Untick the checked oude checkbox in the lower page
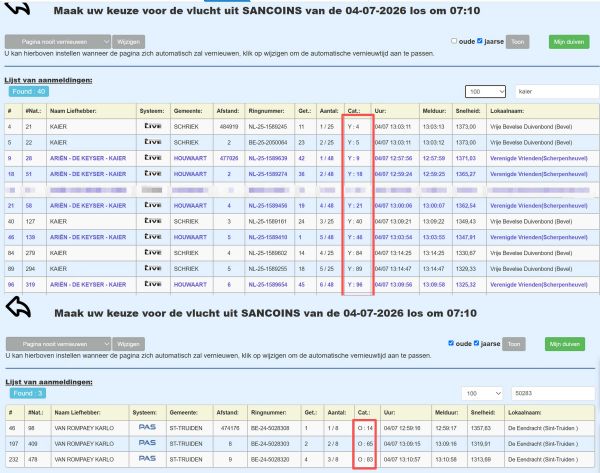The image size is (600, 473). point(451,343)
